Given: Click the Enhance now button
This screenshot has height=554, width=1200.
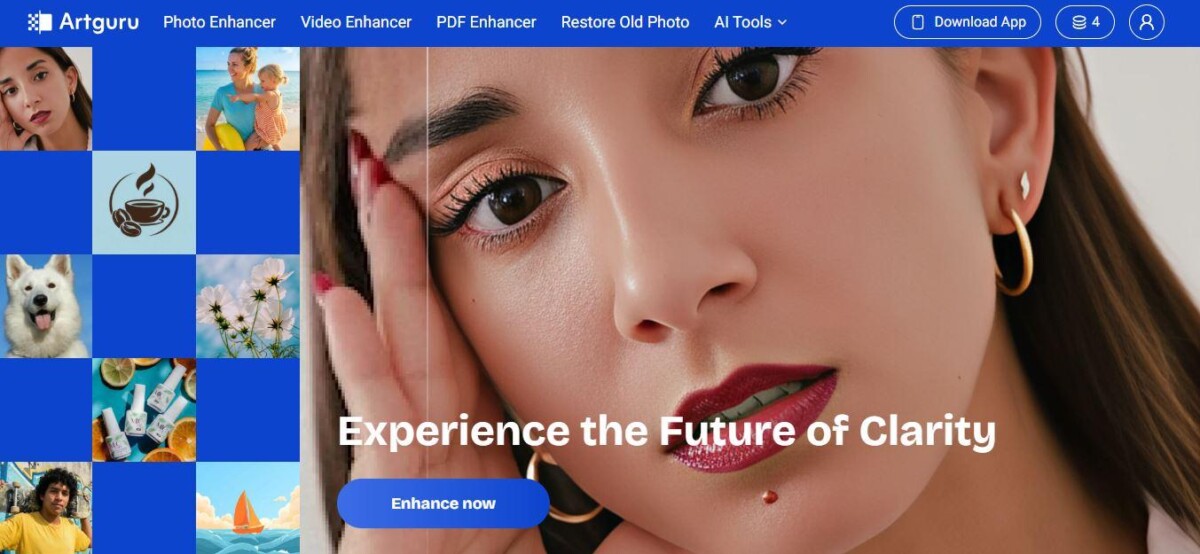Looking at the screenshot, I should (x=443, y=503).
